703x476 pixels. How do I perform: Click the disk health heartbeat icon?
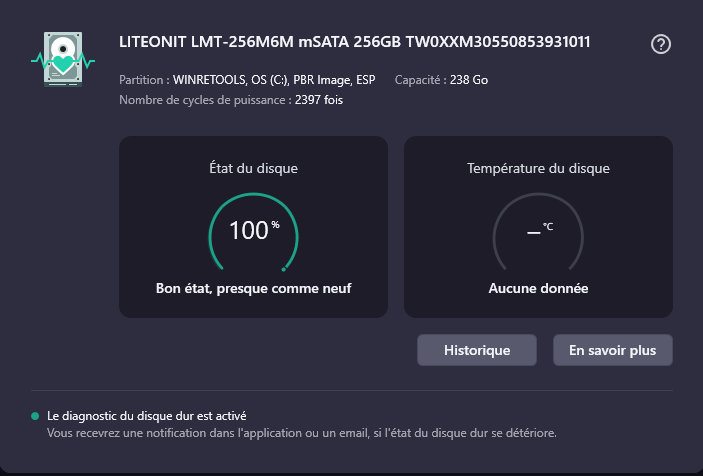63,59
